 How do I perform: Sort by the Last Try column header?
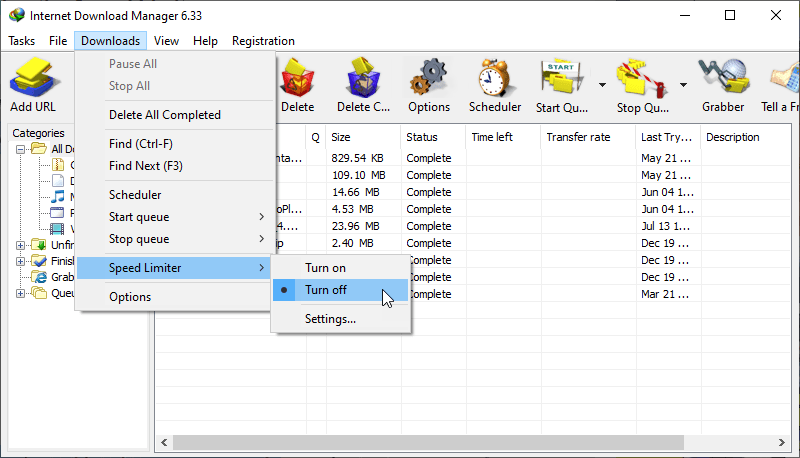pyautogui.click(x=668, y=137)
